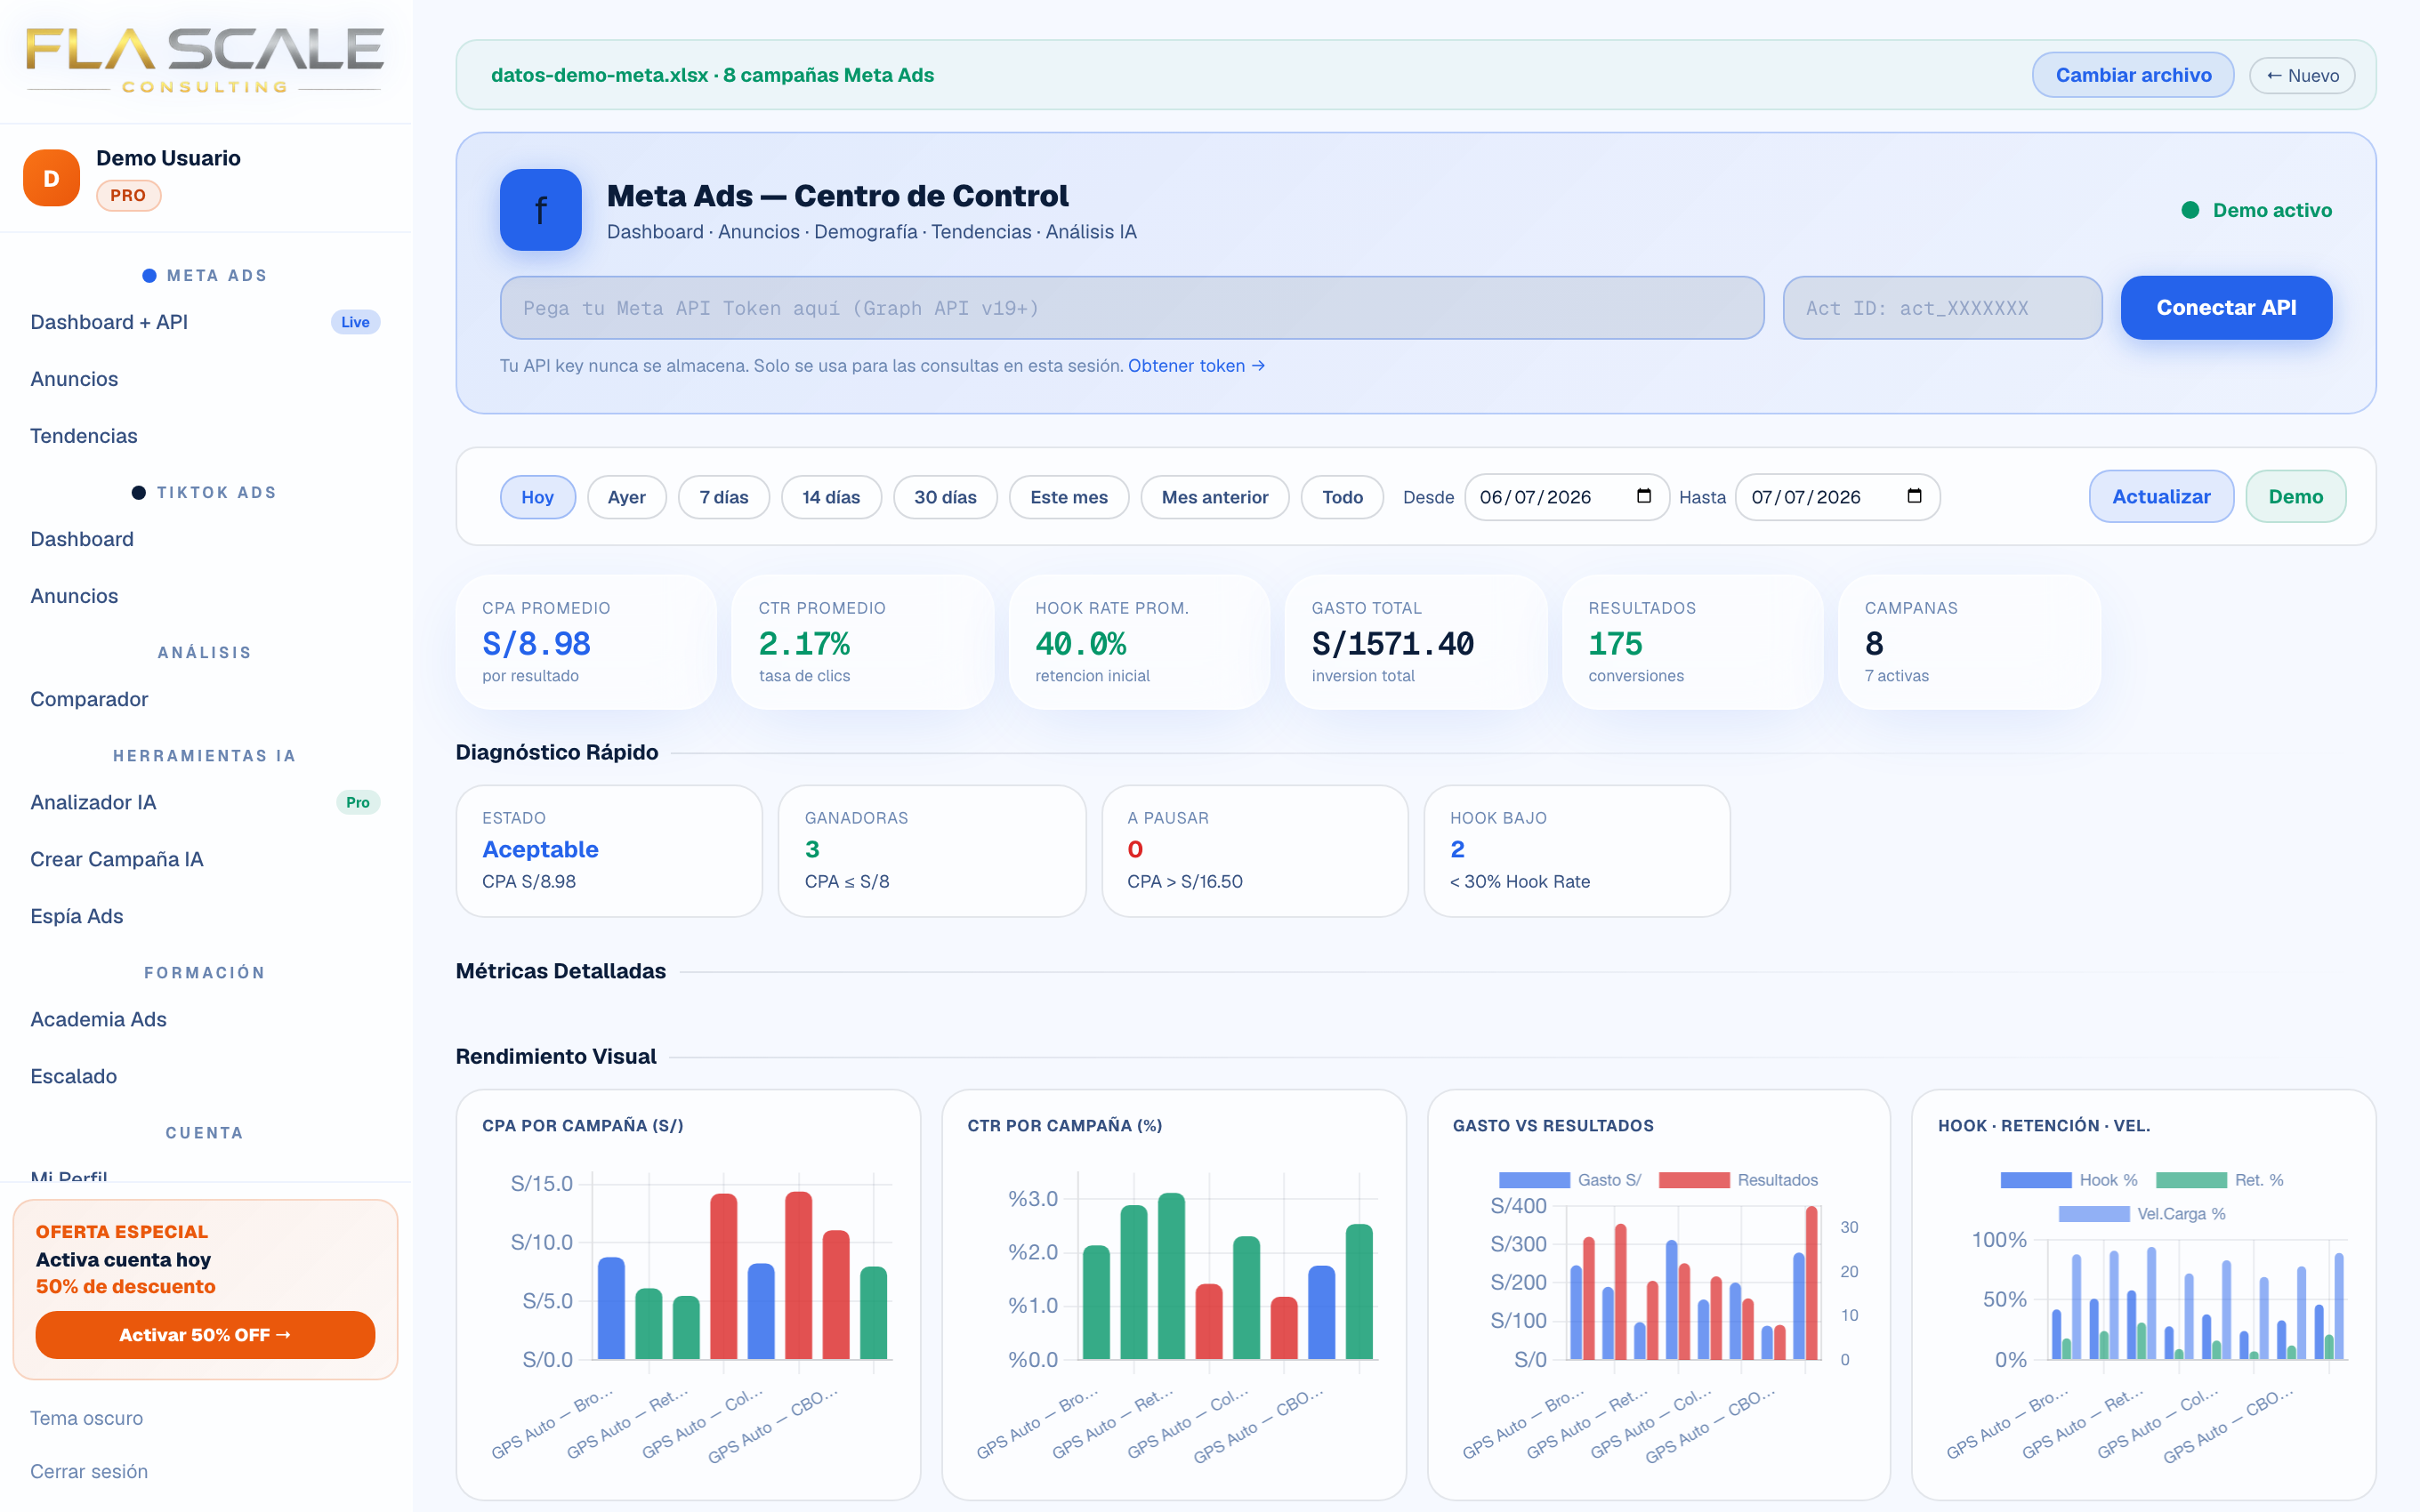The height and width of the screenshot is (1512, 2420).
Task: Open Tendencias in sidebar
Action: tap(205, 436)
